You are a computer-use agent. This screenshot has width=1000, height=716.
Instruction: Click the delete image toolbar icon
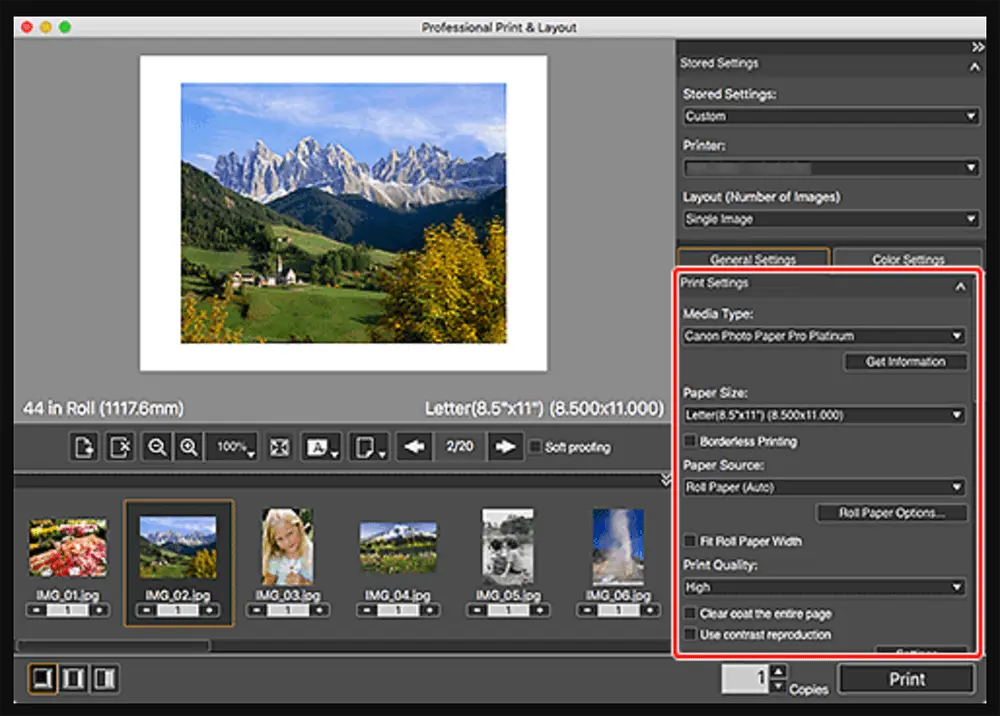tap(120, 446)
